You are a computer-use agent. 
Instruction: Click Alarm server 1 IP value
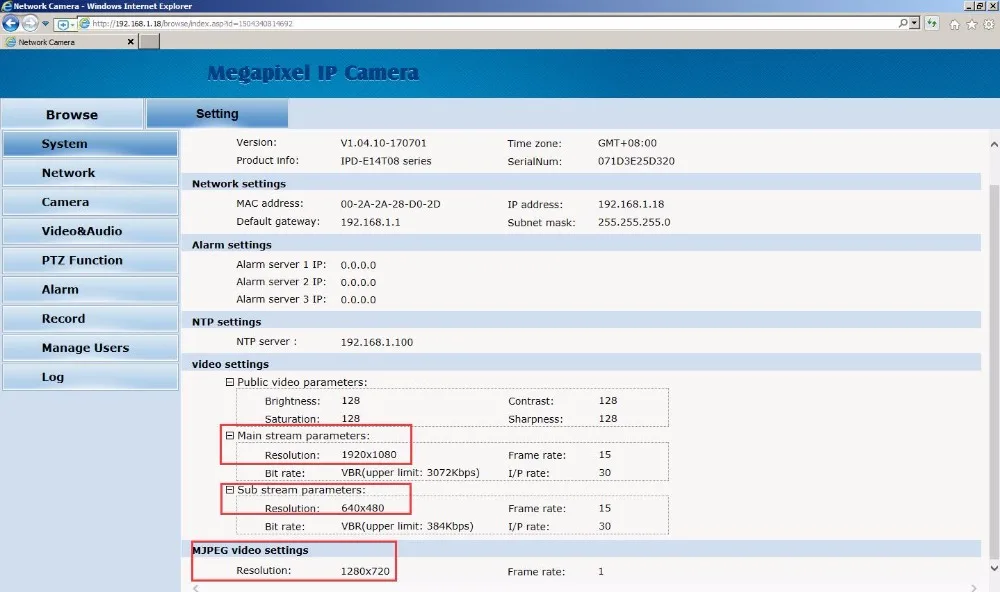point(358,265)
